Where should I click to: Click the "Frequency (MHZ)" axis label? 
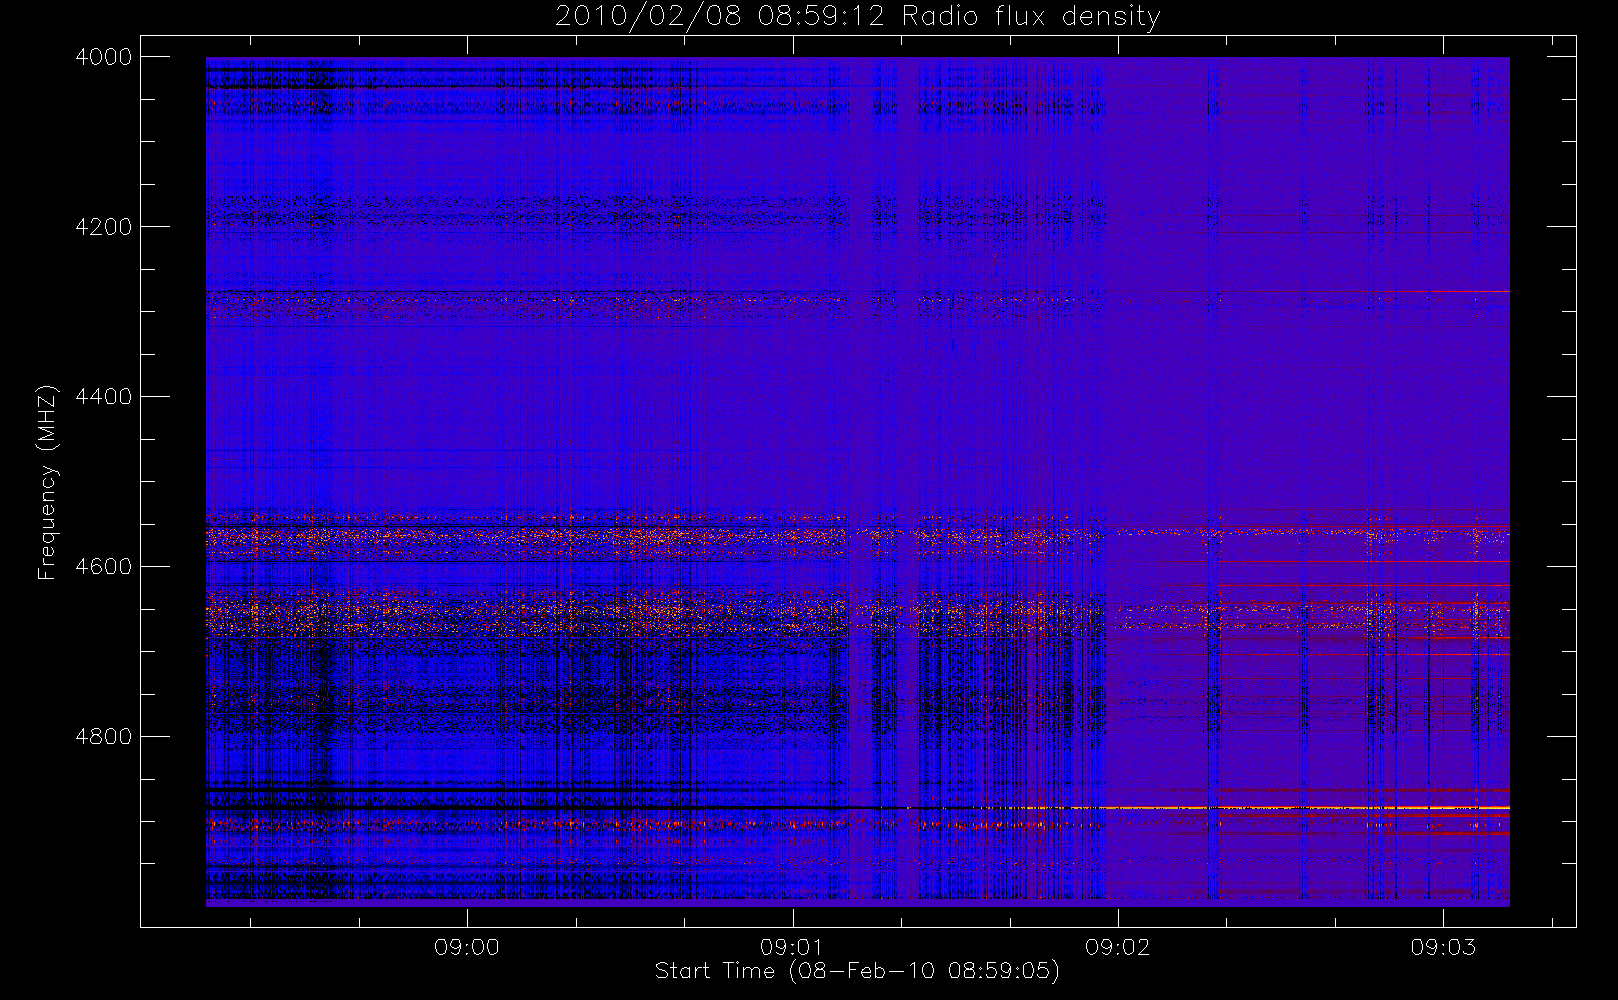[46, 482]
